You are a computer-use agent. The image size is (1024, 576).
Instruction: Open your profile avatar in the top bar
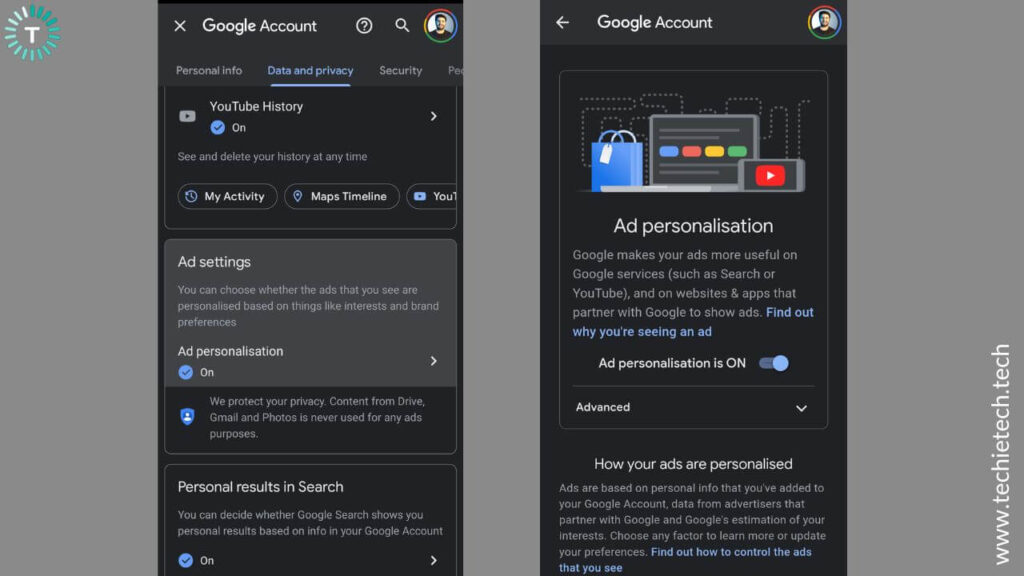[x=437, y=26]
